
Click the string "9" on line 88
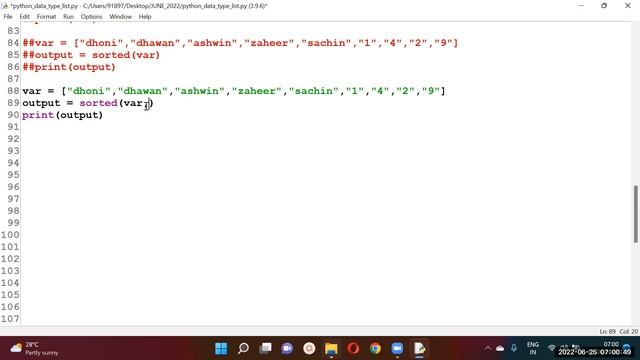click(x=431, y=91)
